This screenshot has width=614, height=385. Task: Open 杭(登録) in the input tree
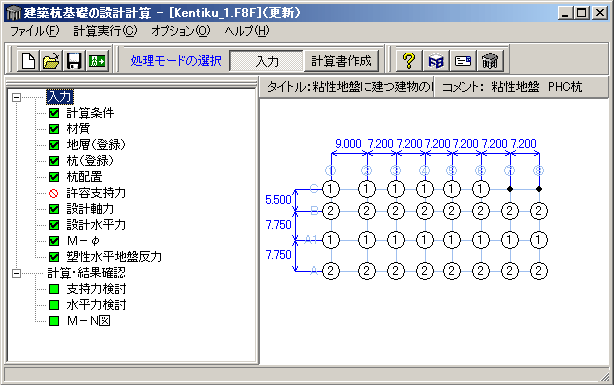pos(90,161)
